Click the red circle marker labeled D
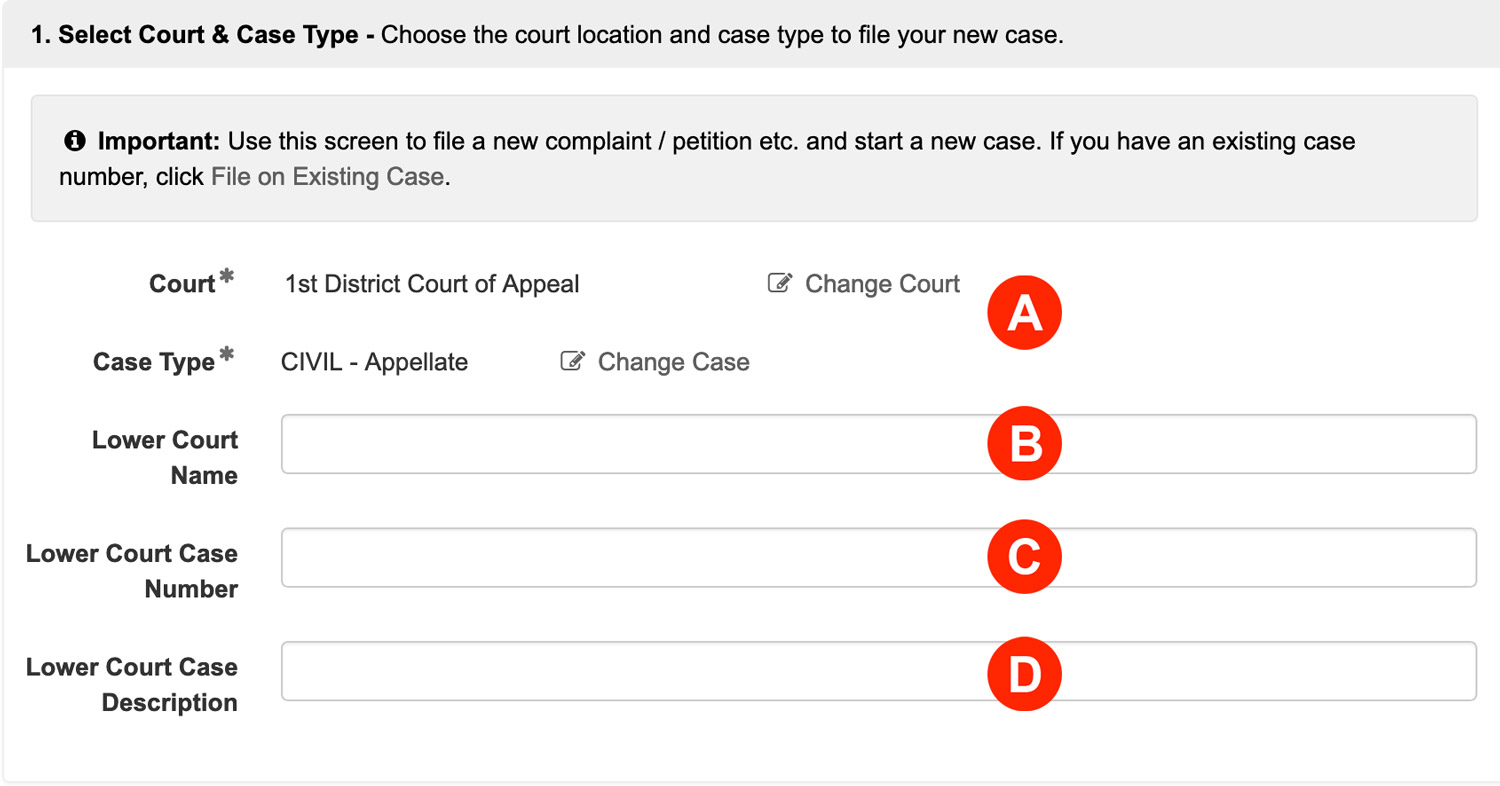1500x786 pixels. pos(1024,675)
